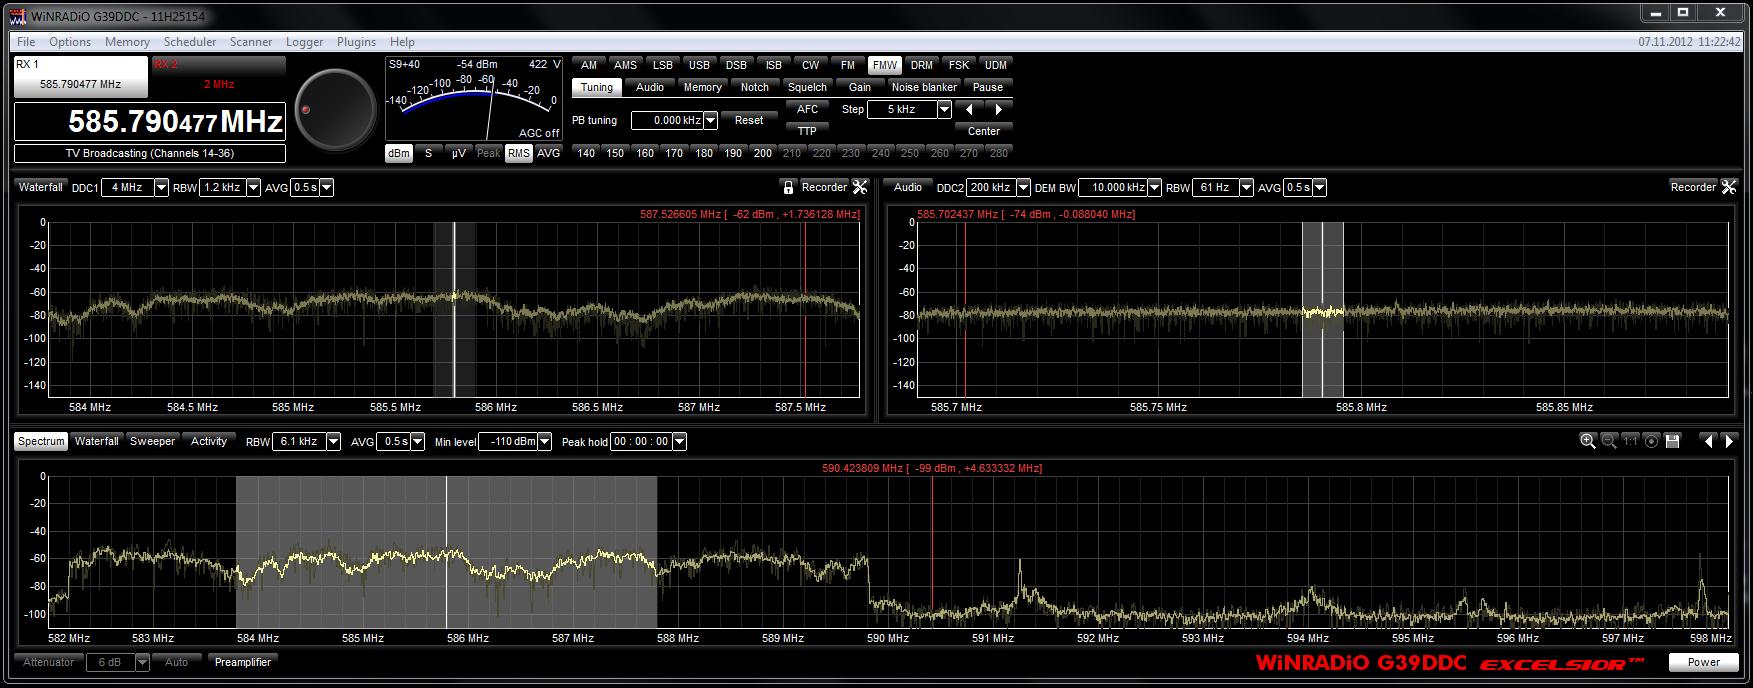Toggle the Preamplifier button
The width and height of the screenshot is (1753, 688).
pos(243,662)
